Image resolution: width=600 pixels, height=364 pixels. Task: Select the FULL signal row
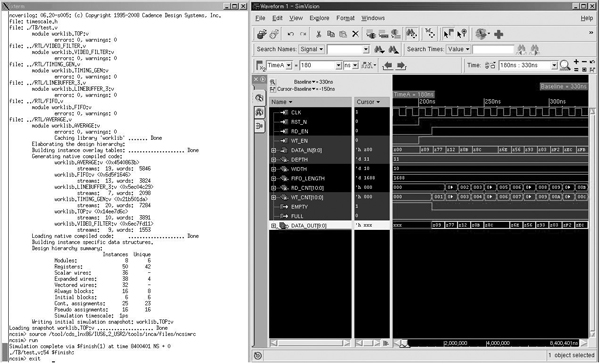[310, 216]
